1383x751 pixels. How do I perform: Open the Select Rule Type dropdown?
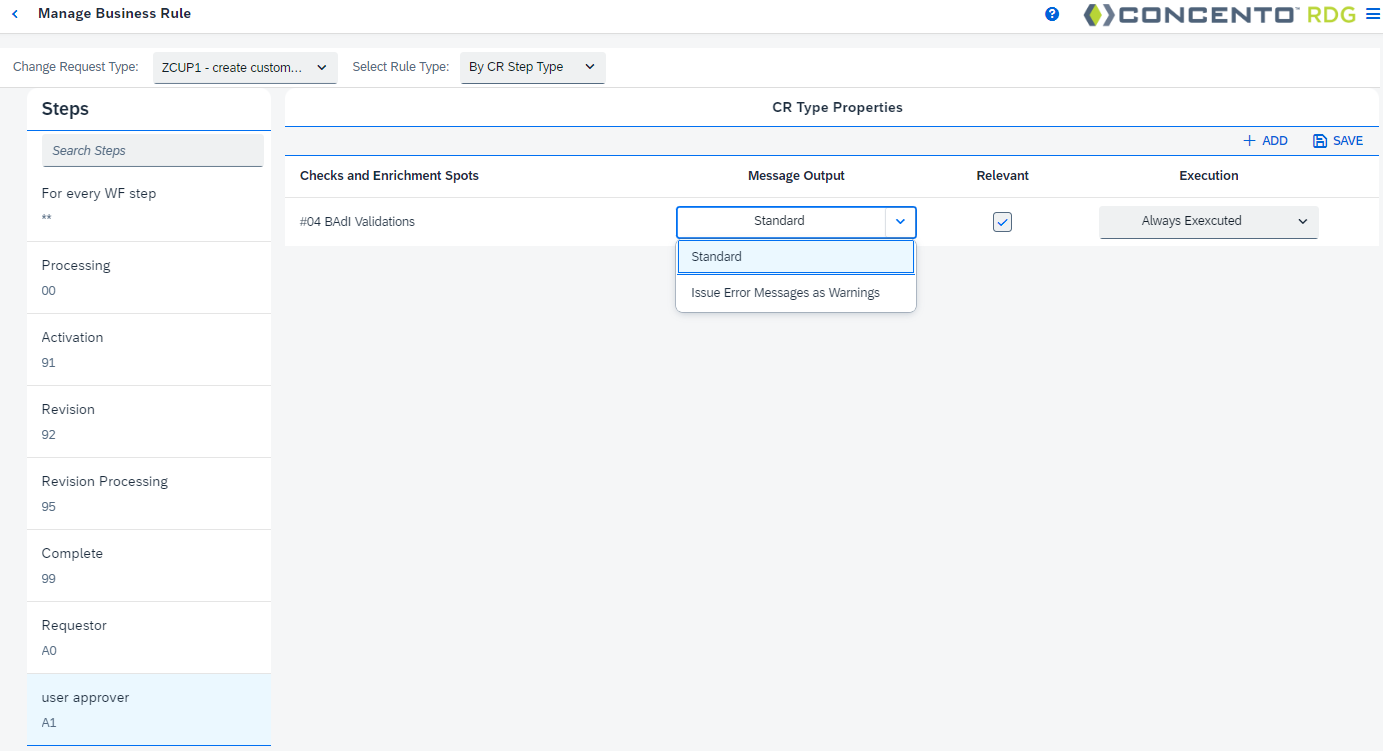pyautogui.click(x=532, y=68)
